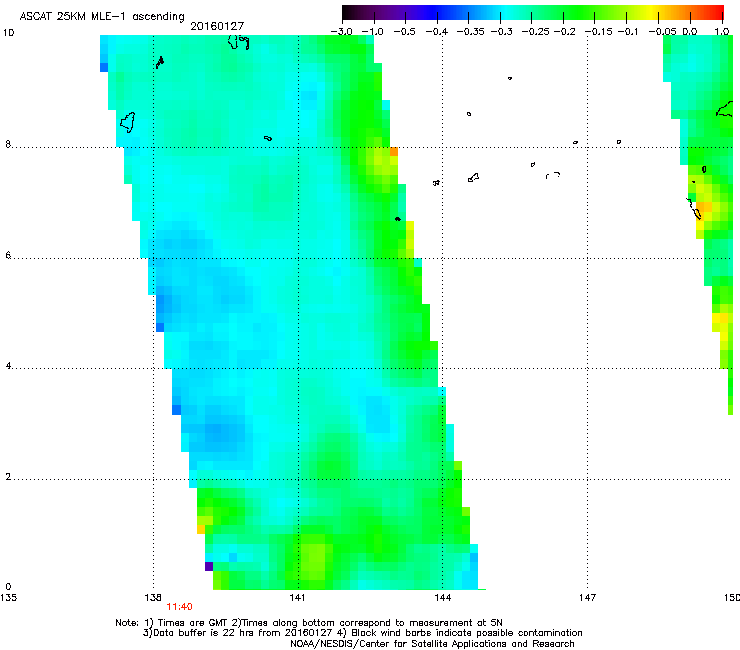Click longitude axis label 147
This screenshot has height=650, width=740.
point(588,598)
